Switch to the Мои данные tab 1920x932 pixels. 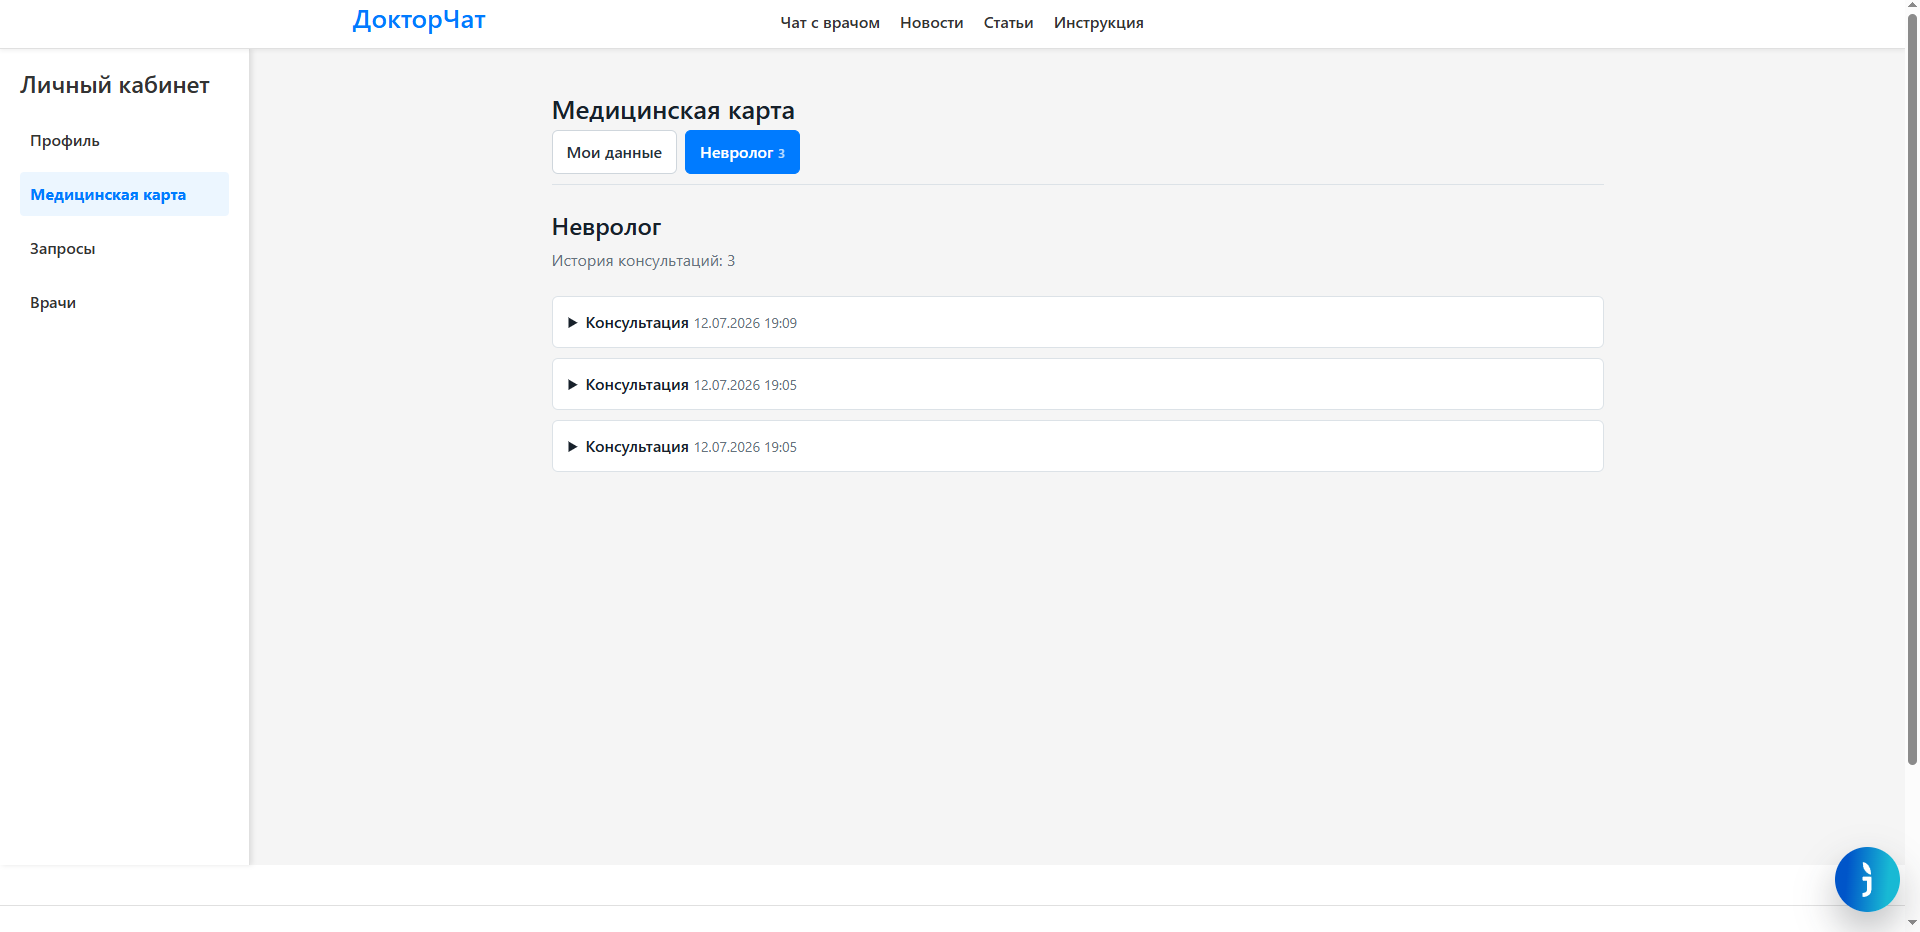click(614, 152)
